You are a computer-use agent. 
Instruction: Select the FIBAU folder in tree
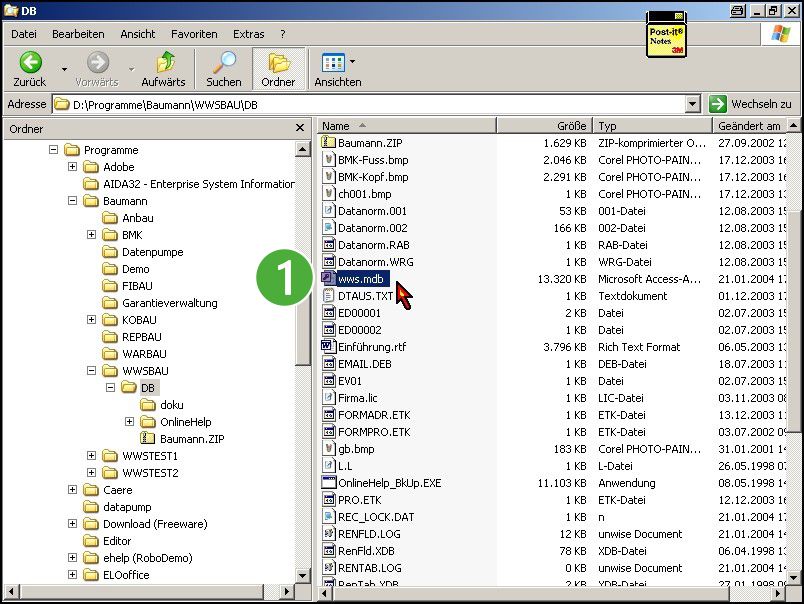(x=137, y=286)
